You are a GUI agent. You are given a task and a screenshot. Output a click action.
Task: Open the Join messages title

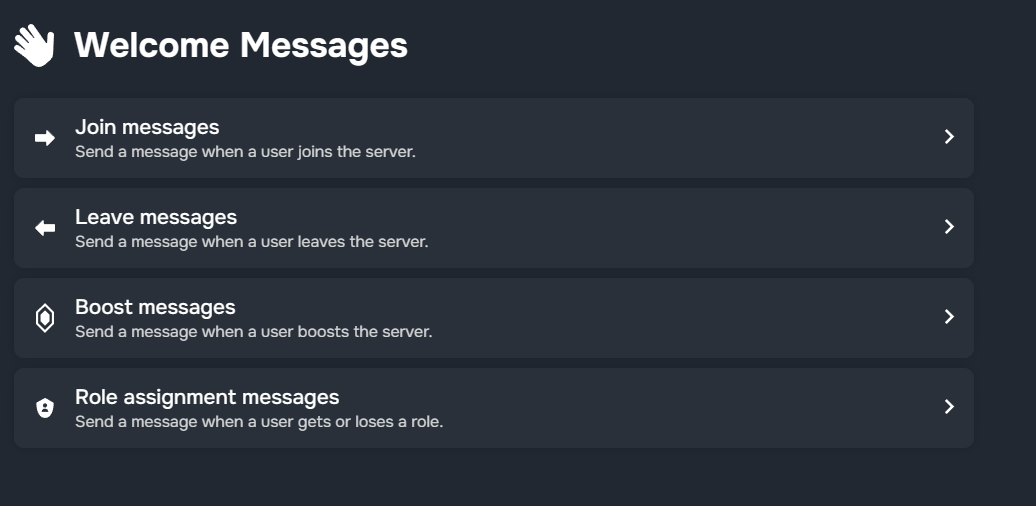coord(147,127)
